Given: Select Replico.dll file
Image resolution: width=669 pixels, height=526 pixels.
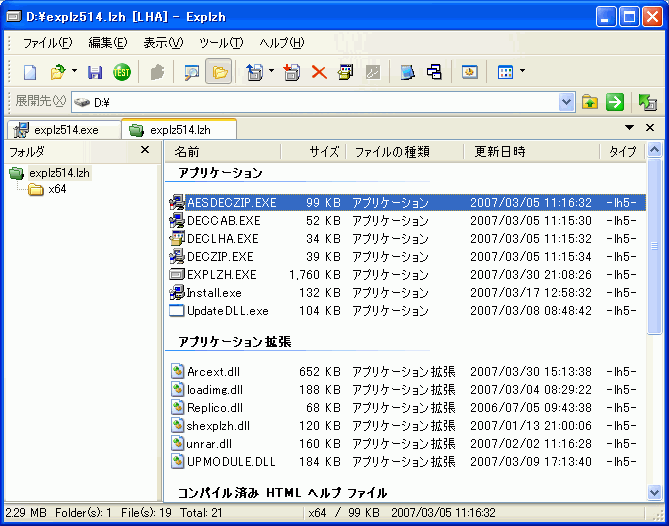Looking at the screenshot, I should coord(215,407).
